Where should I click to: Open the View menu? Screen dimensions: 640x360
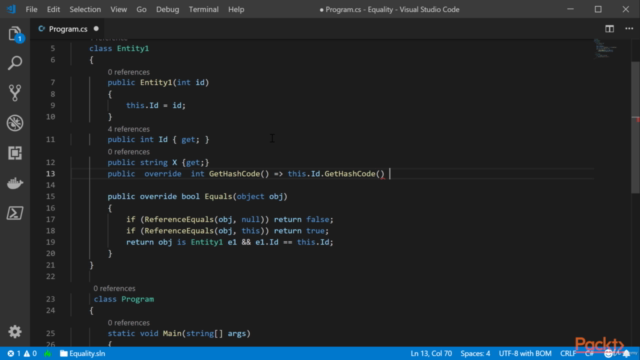coord(118,9)
